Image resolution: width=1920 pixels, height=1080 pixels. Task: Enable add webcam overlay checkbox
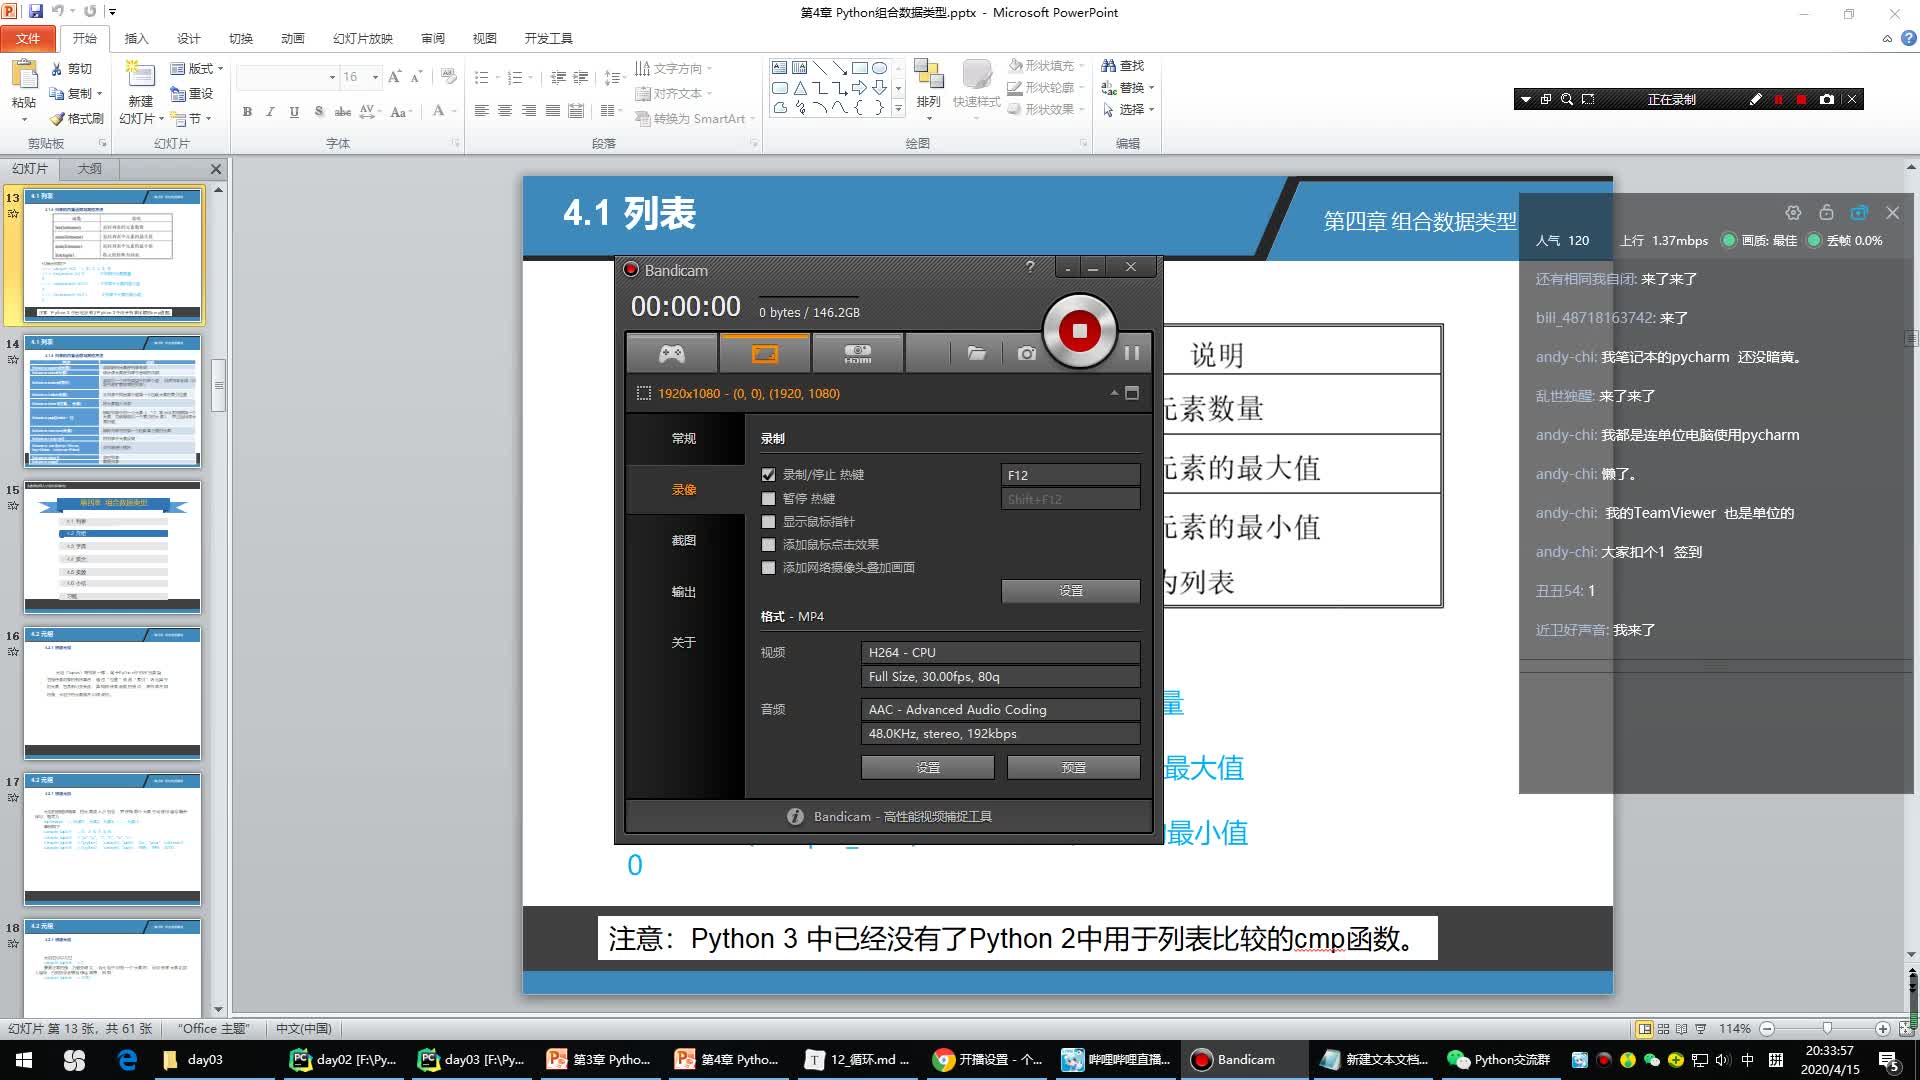[x=768, y=568]
